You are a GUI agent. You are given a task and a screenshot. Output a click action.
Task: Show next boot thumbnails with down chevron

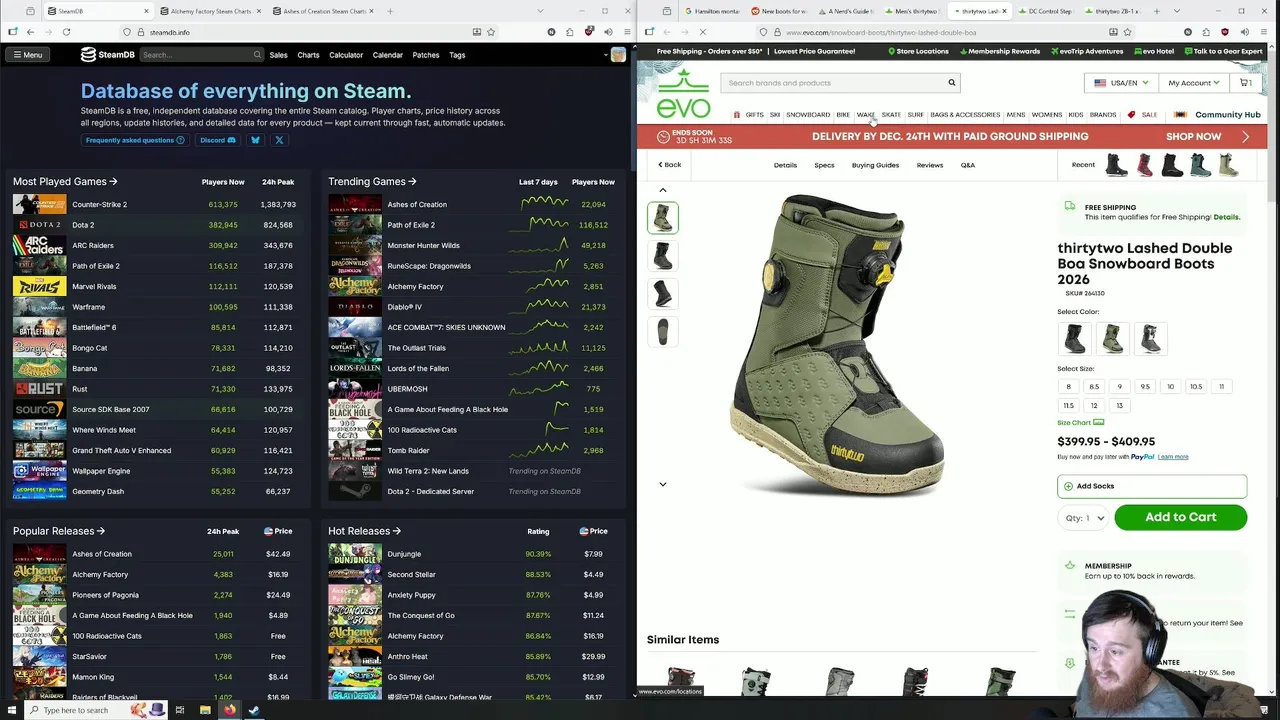coord(662,484)
